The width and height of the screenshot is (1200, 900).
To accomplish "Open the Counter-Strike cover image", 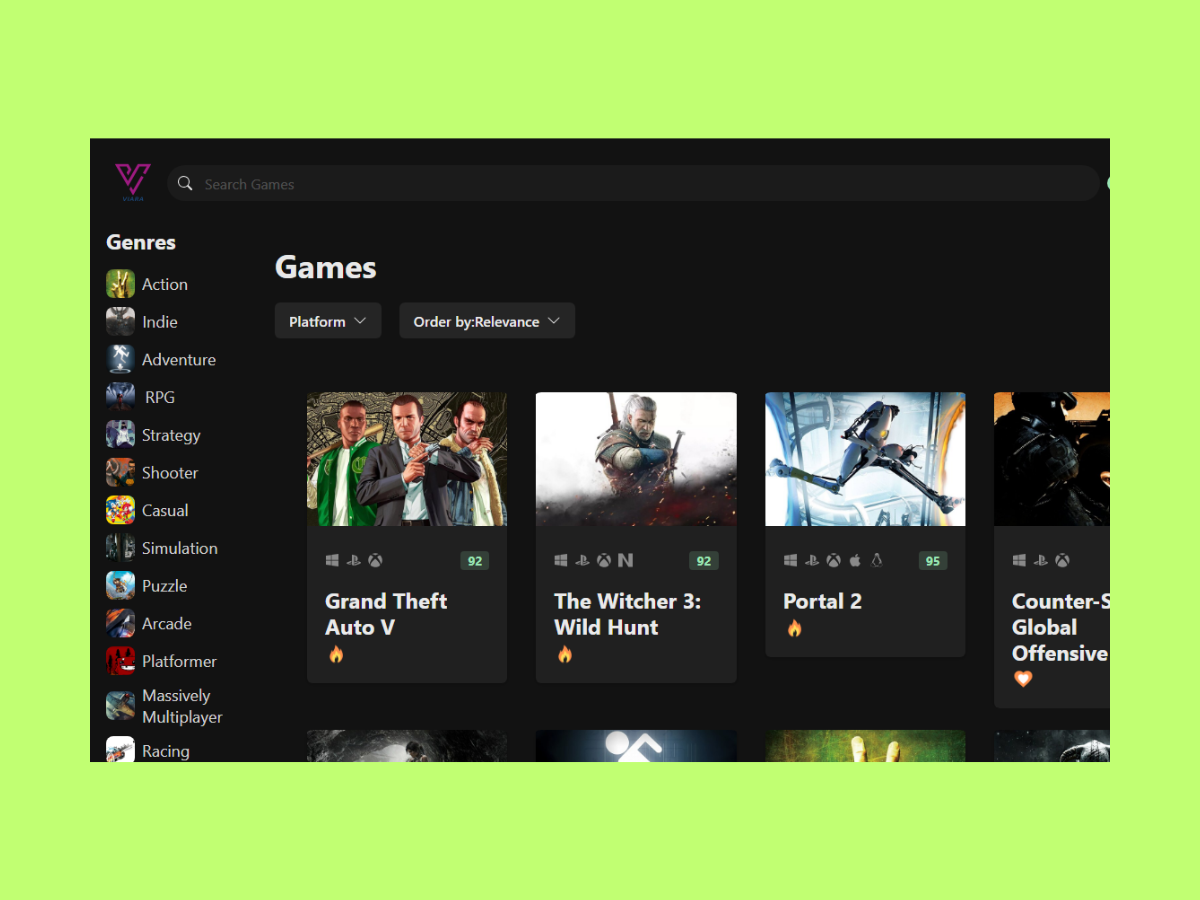I will (1052, 459).
